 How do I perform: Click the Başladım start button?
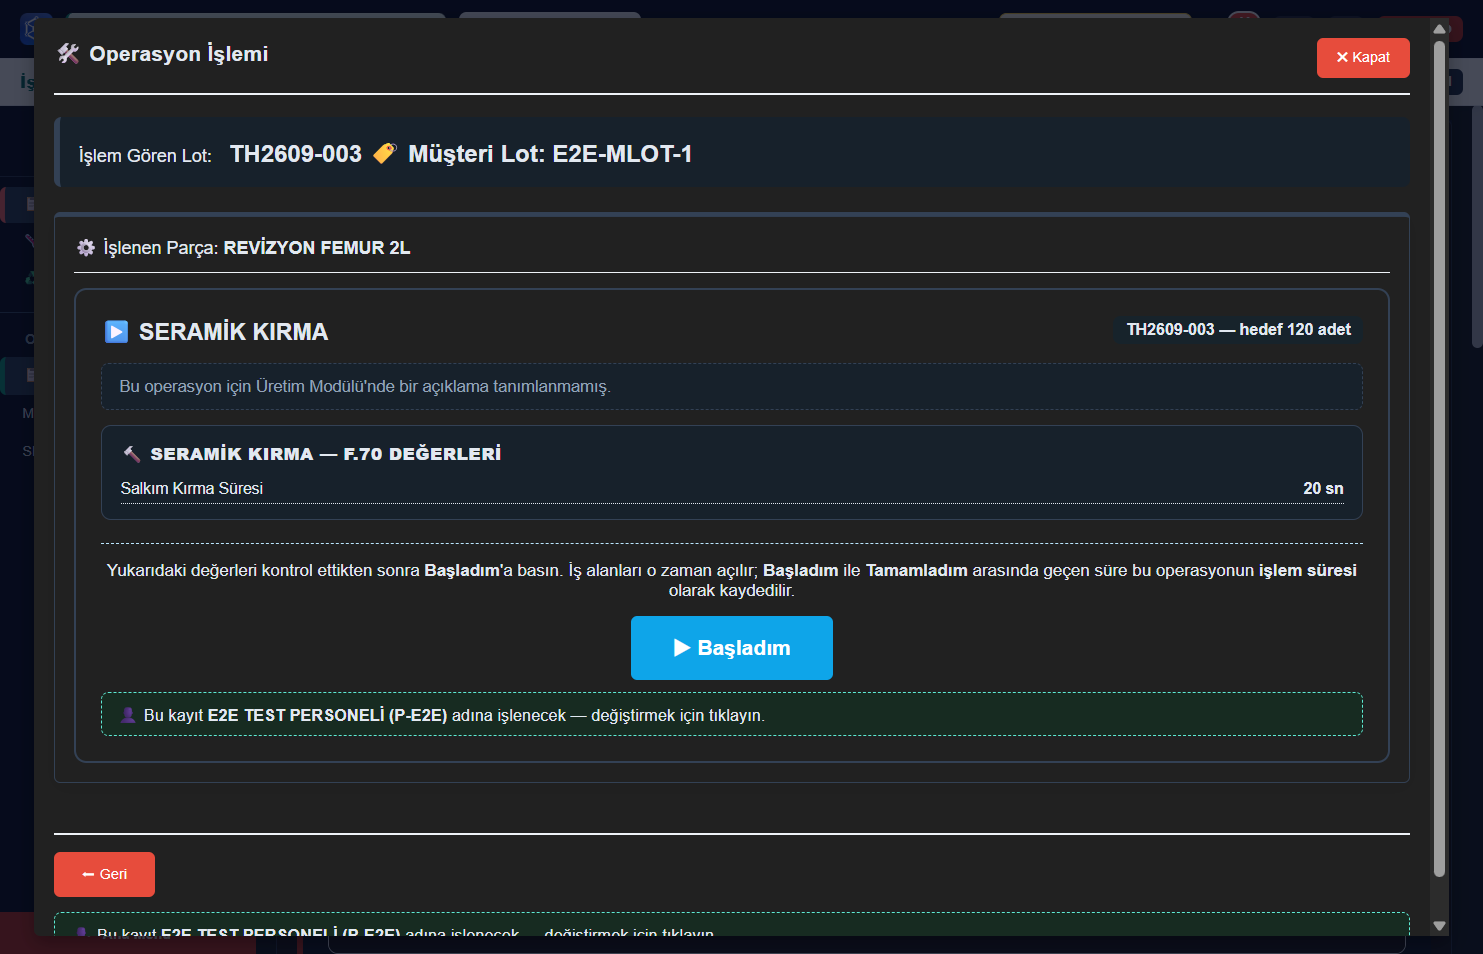(731, 648)
